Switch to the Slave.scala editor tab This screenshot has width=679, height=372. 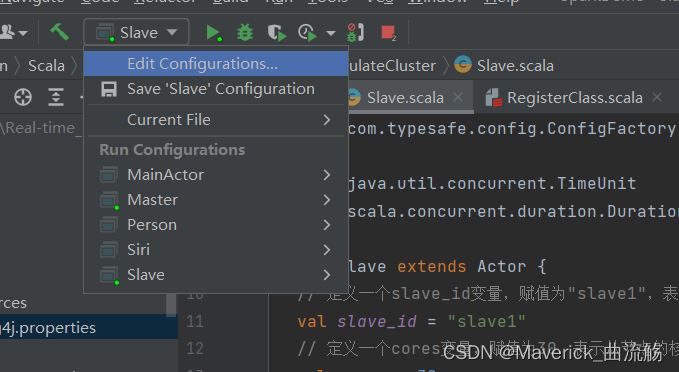click(x=405, y=98)
